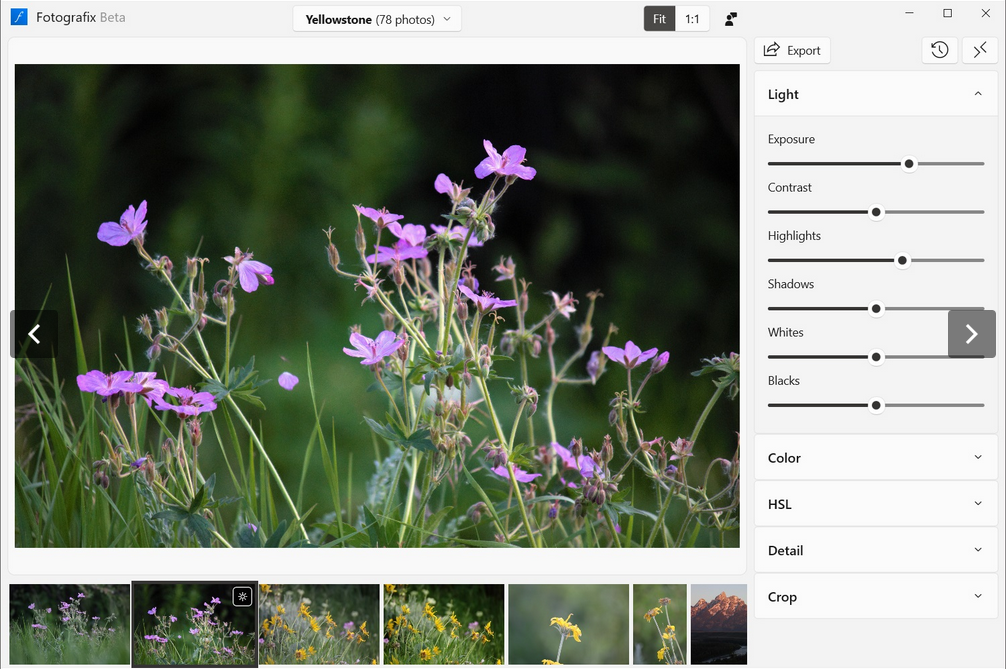The height and width of the screenshot is (669, 1006).
Task: Click the feedback person icon
Action: tap(731, 19)
